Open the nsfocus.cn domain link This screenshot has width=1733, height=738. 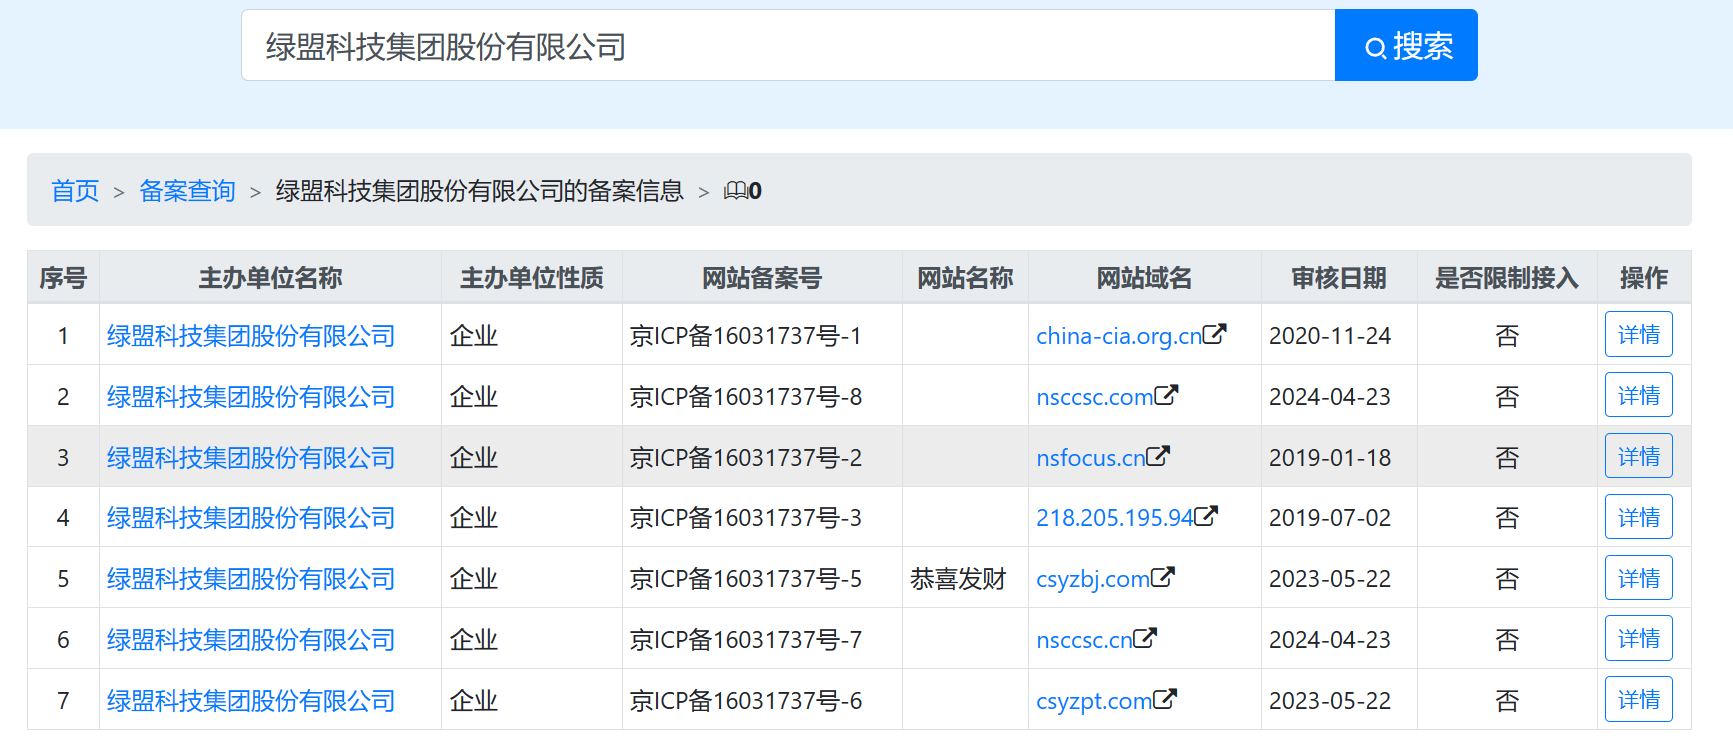[x=1089, y=458]
